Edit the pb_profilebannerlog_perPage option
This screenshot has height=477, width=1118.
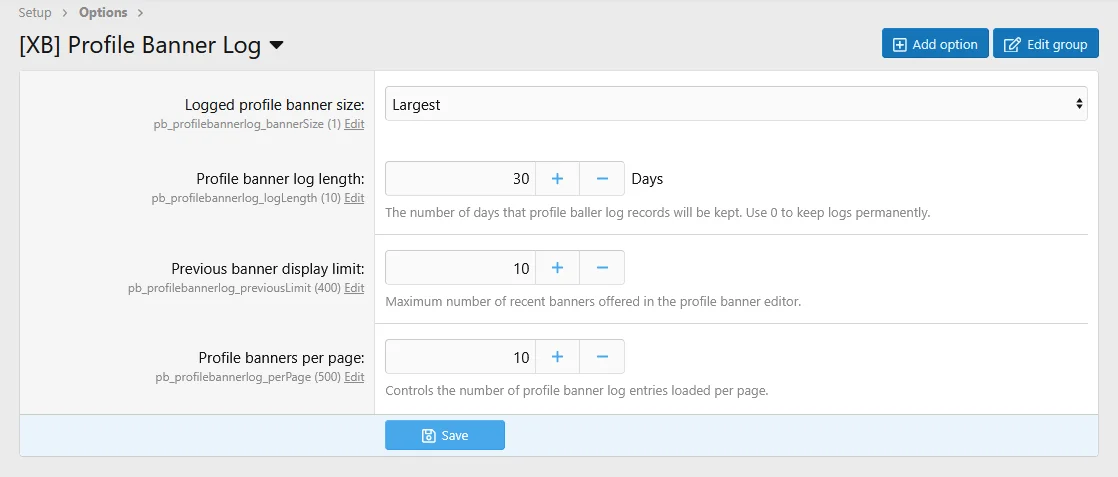pos(354,377)
